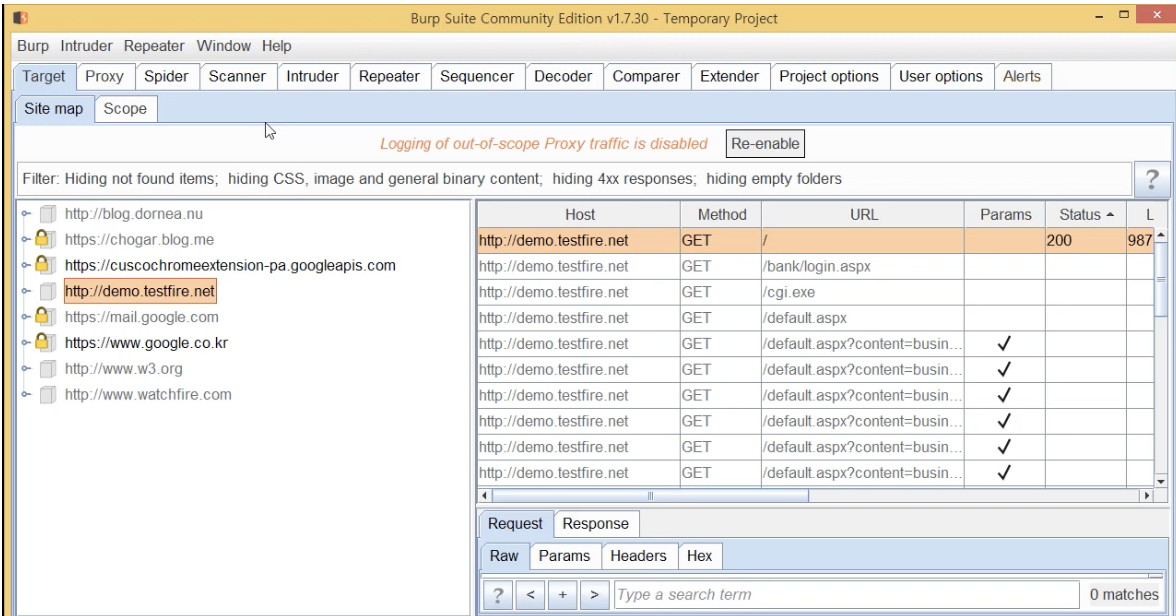This screenshot has height=616, width=1176.
Task: Click the lock icon beside mail.google.com
Action: [44, 317]
